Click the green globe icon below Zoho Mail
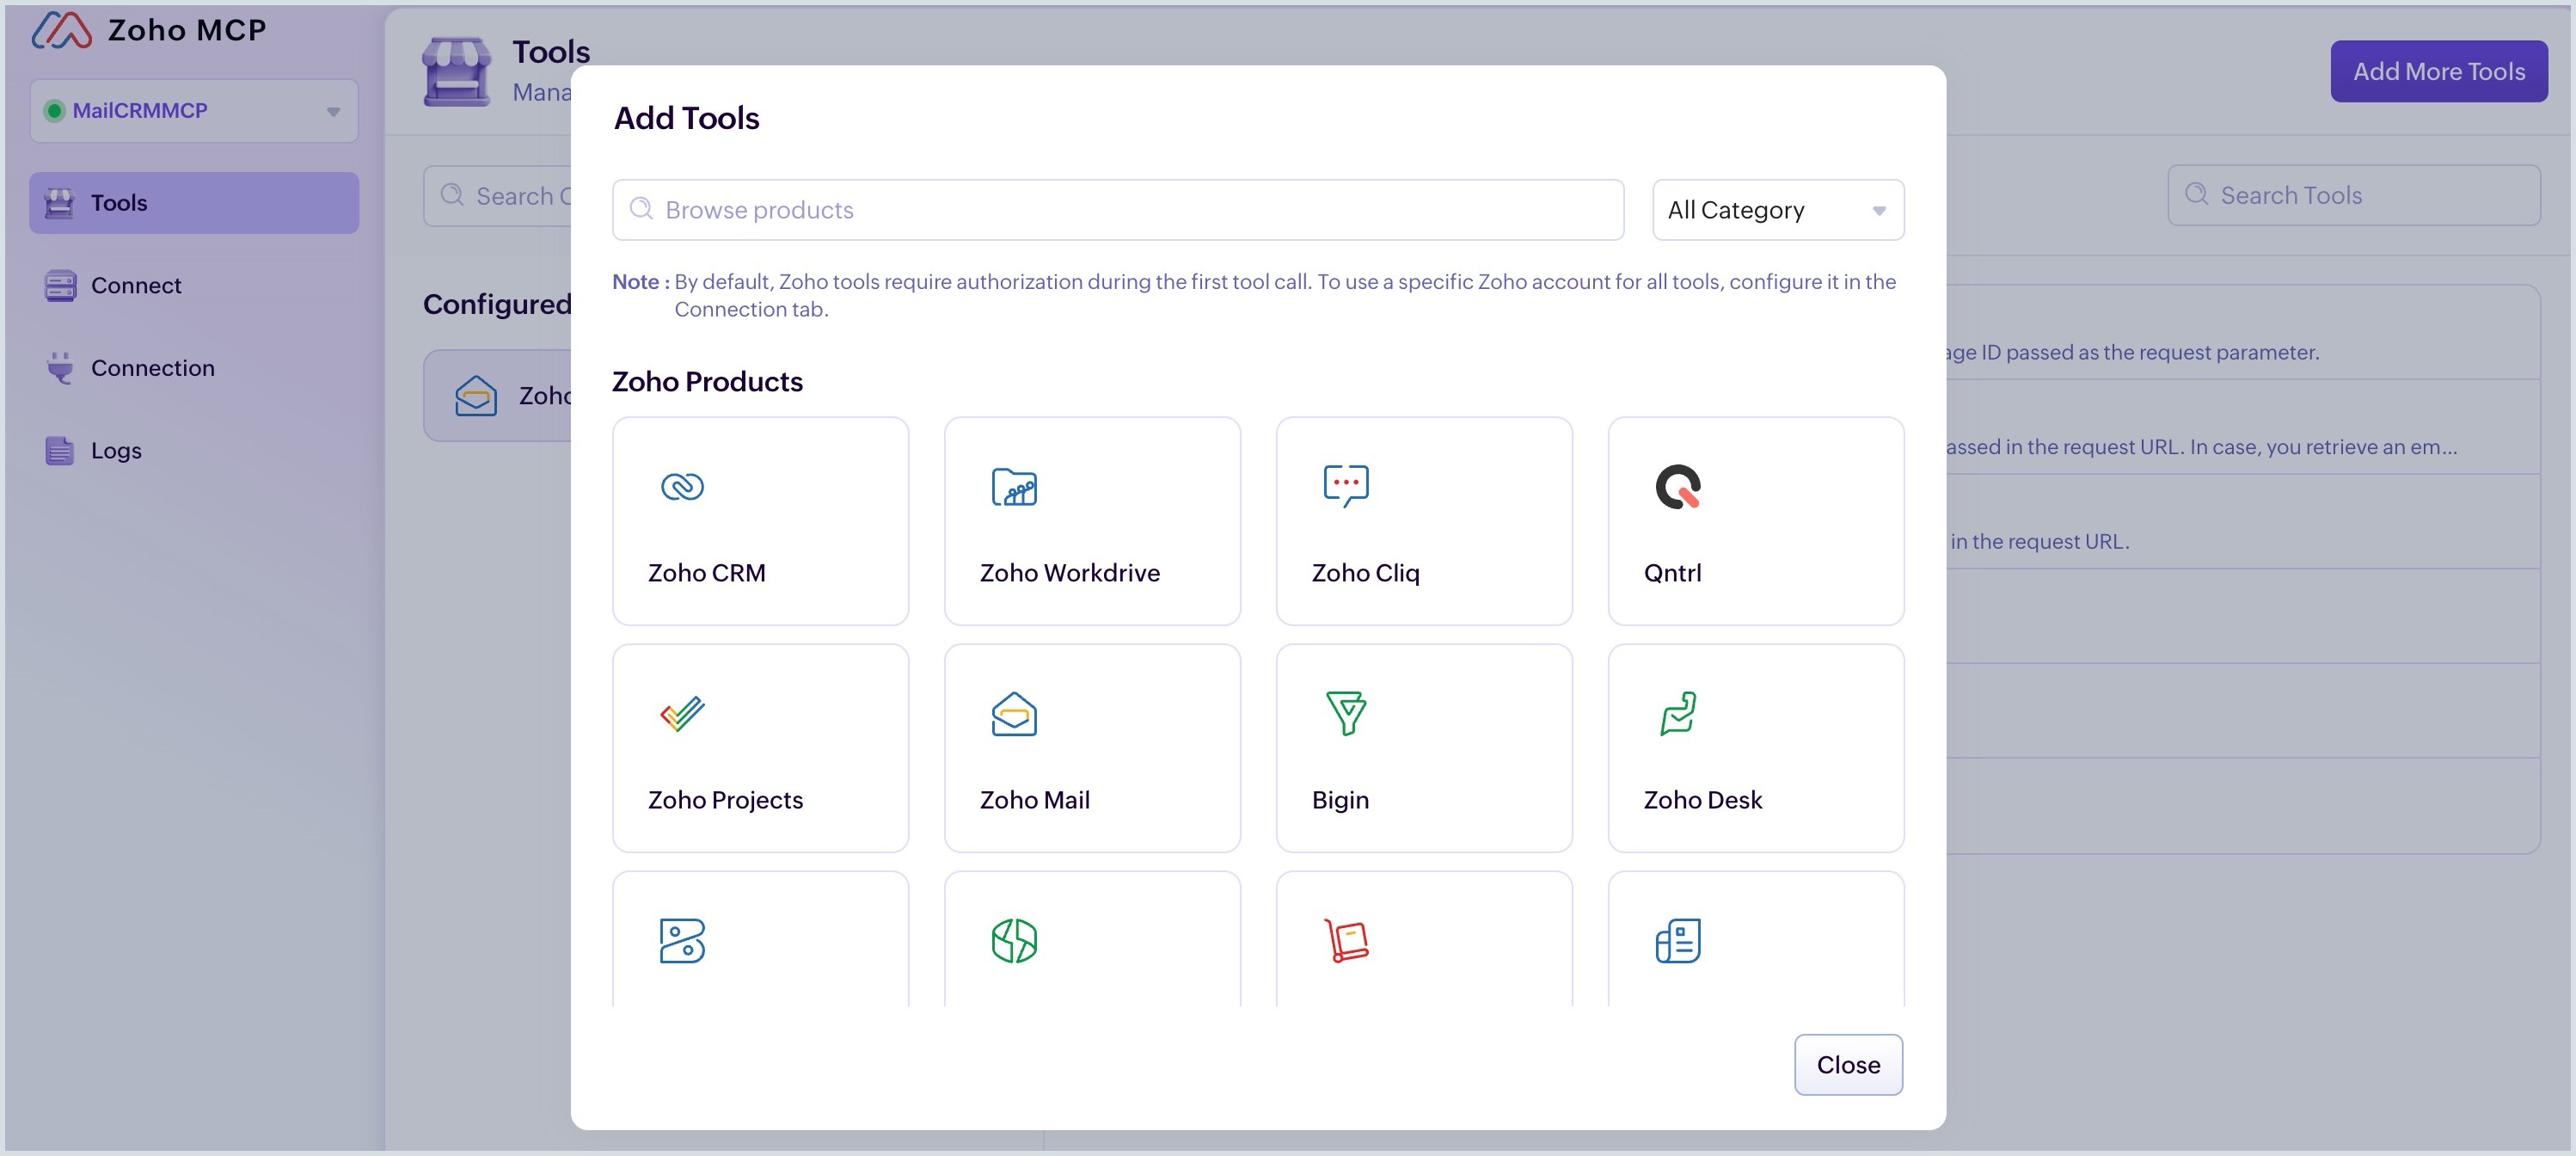Image resolution: width=2576 pixels, height=1156 pixels. (x=1014, y=941)
